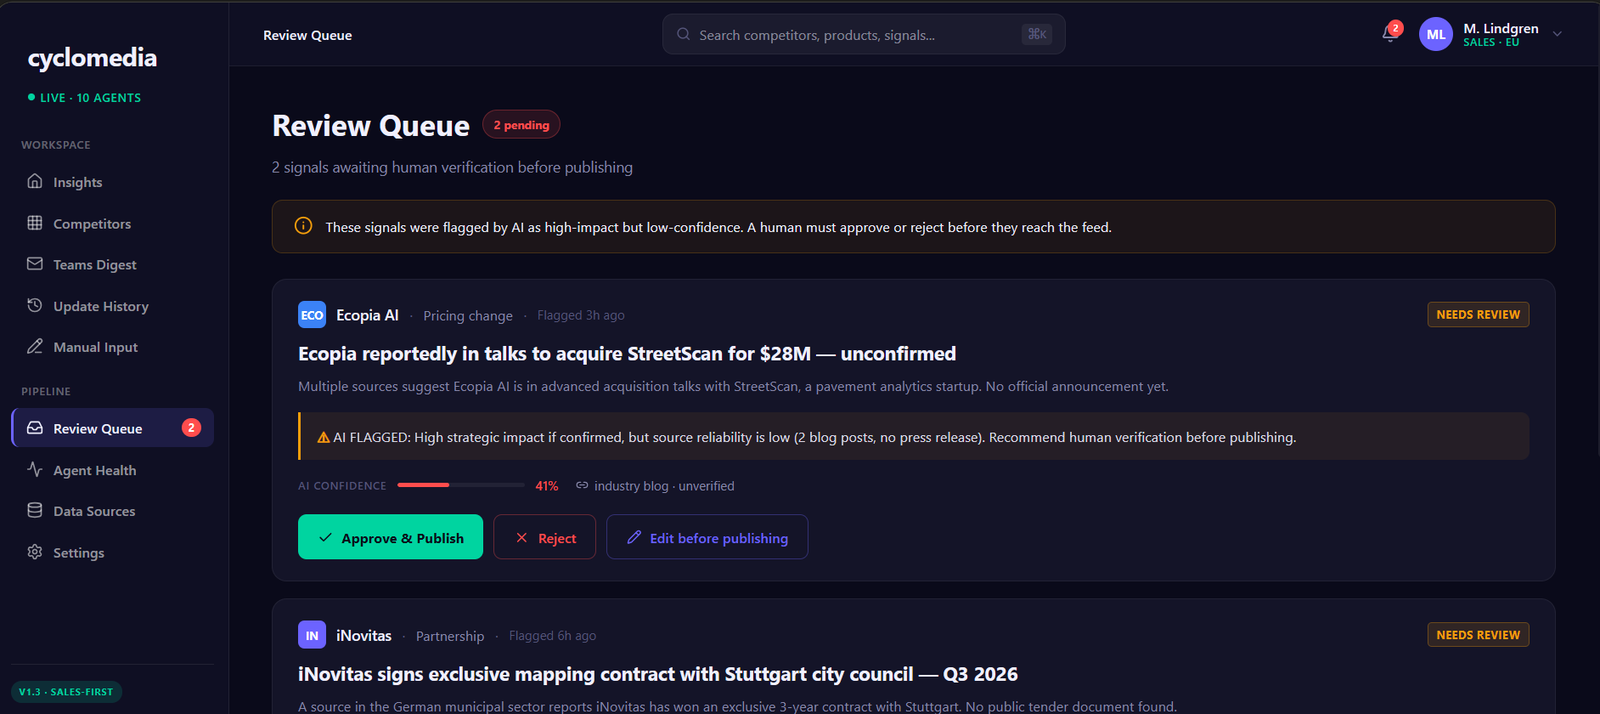1600x714 pixels.
Task: Click the Ecopia AI company name
Action: 367,315
